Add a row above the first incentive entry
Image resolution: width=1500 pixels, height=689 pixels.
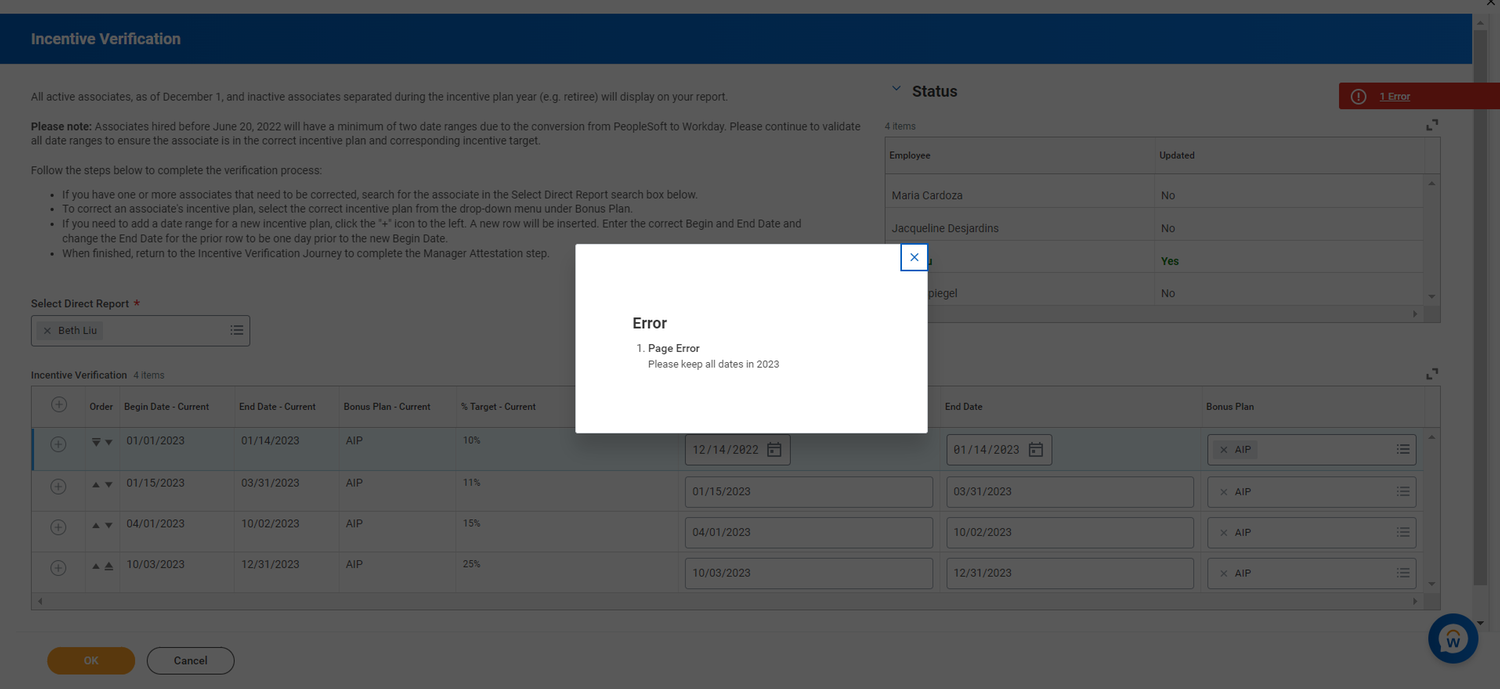click(58, 443)
